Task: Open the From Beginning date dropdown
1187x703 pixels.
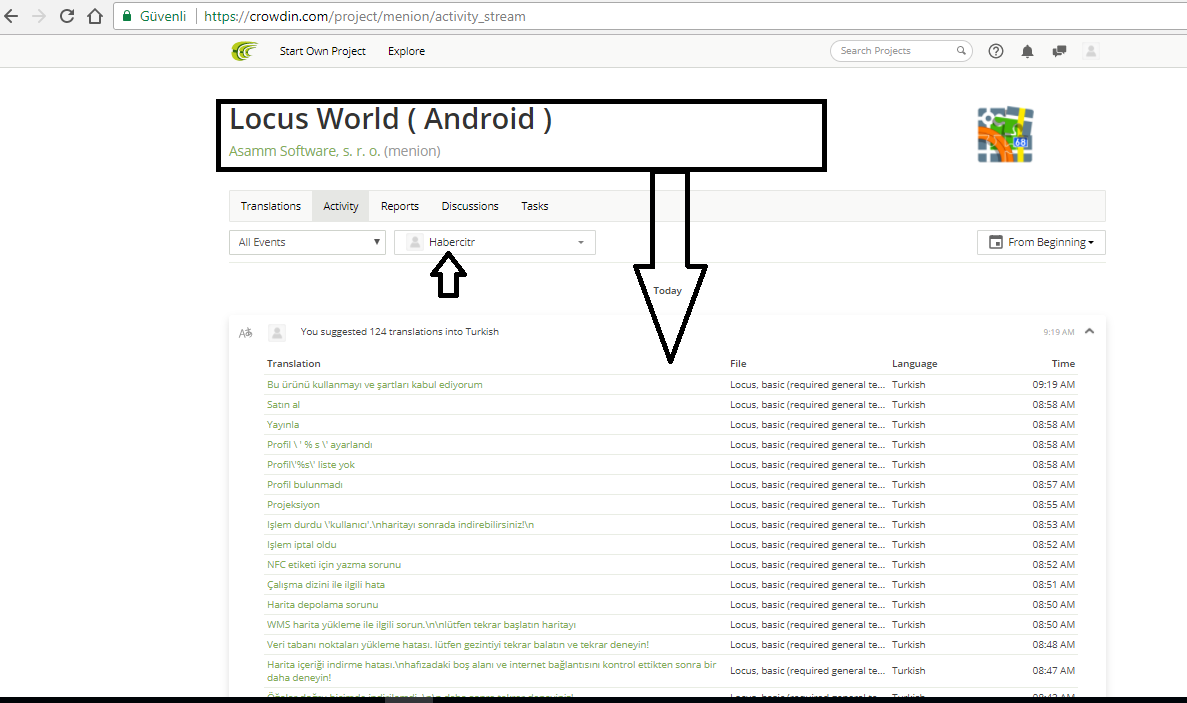Action: (1041, 242)
